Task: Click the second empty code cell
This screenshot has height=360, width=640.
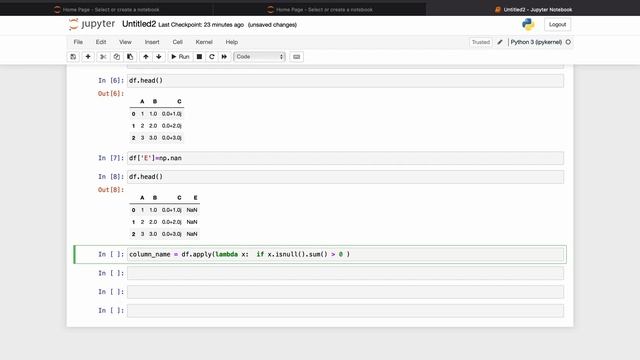Action: pyautogui.click(x=345, y=292)
